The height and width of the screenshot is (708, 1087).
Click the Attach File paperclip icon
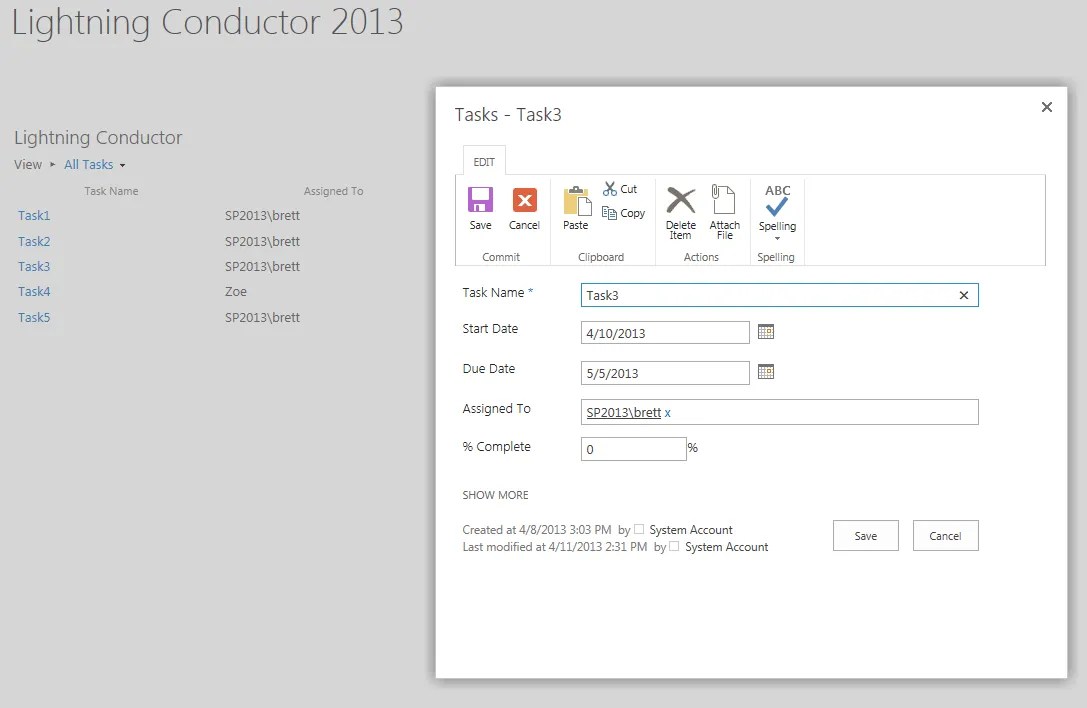723,200
